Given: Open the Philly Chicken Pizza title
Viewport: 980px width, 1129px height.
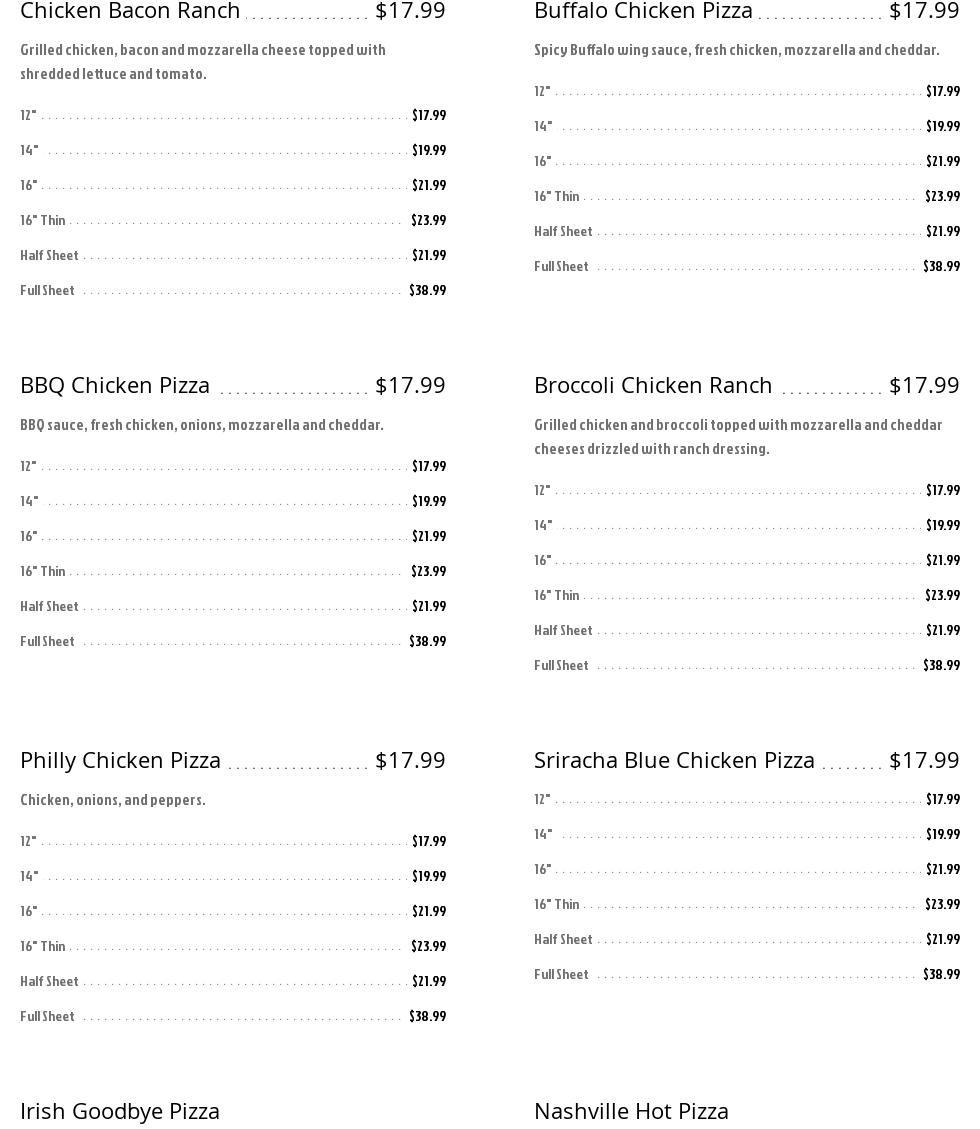Looking at the screenshot, I should pyautogui.click(x=120, y=760).
